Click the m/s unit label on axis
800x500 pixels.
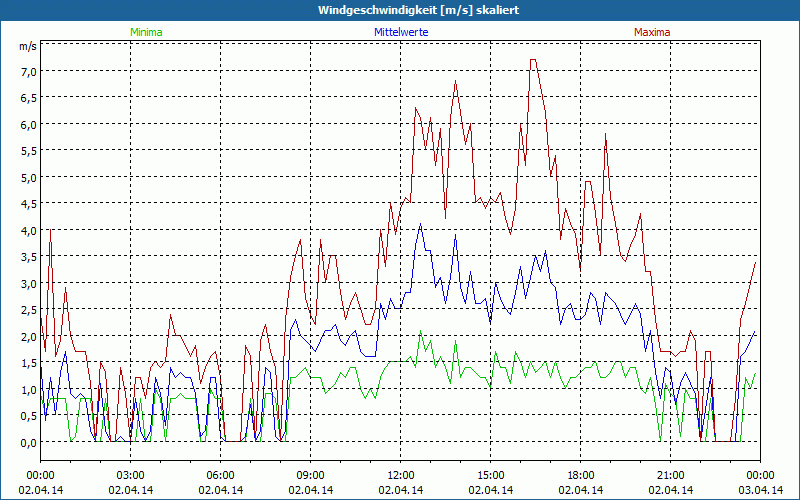[x=26, y=46]
